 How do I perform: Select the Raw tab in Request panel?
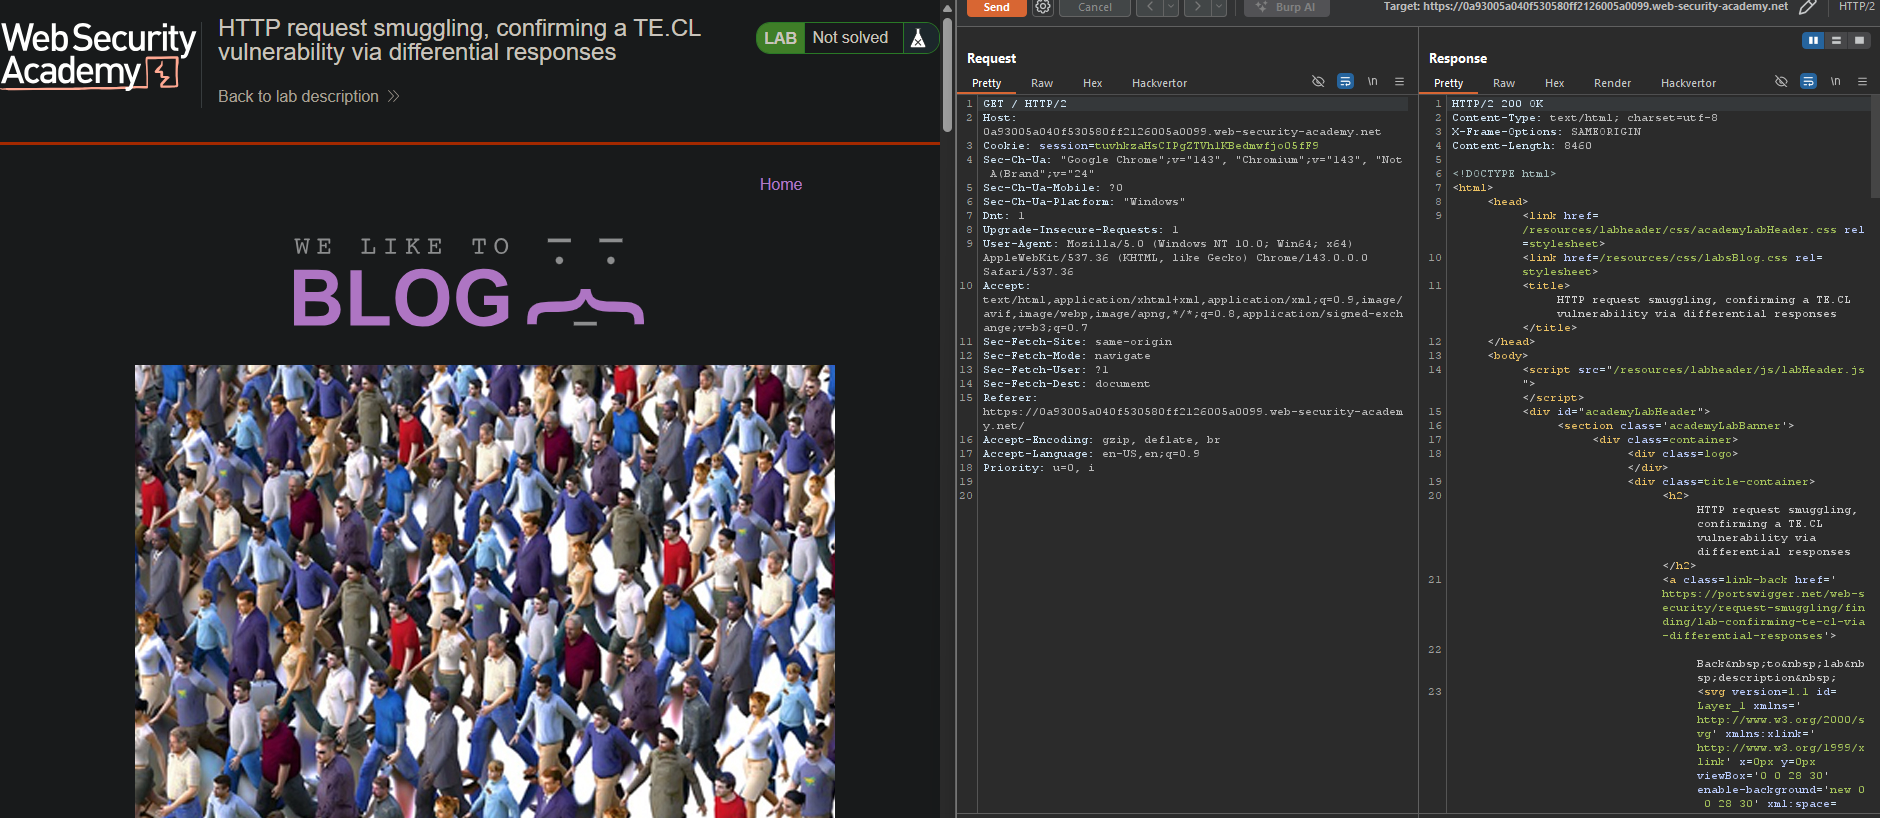1042,83
